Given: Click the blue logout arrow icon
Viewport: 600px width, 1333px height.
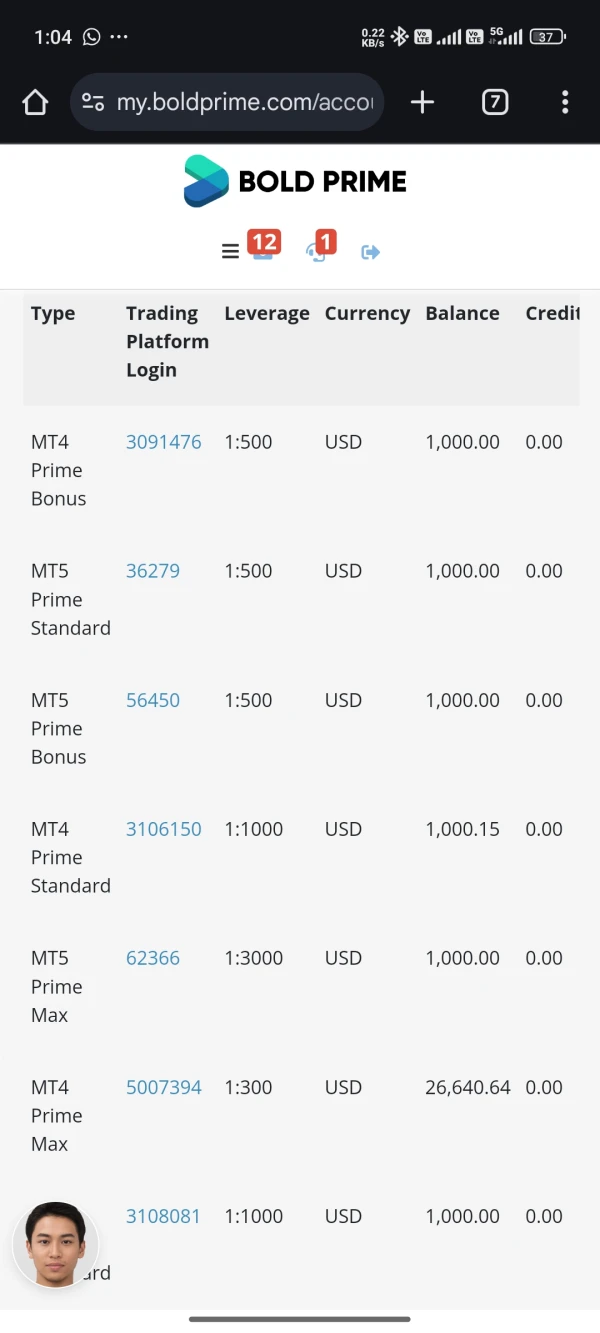Looking at the screenshot, I should pos(370,252).
